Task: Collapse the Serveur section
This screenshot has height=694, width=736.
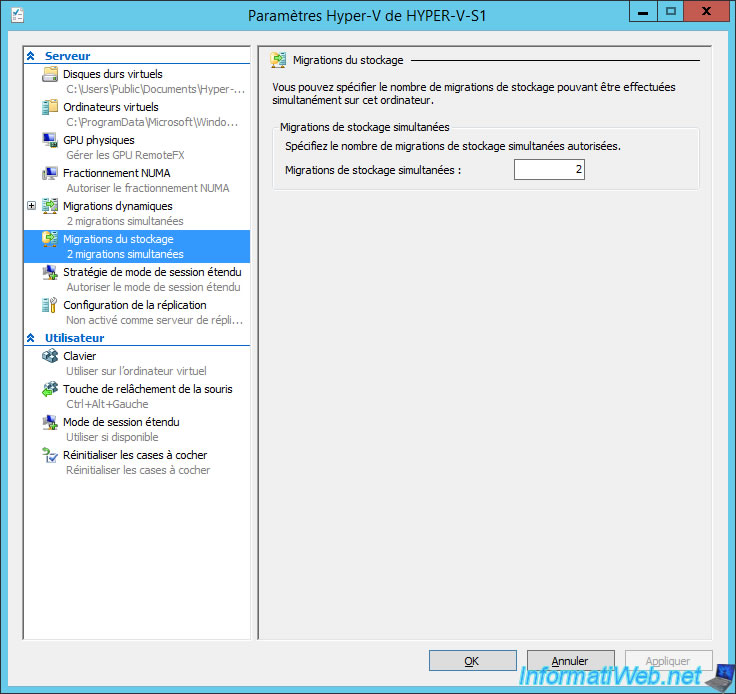Action: click(31, 56)
